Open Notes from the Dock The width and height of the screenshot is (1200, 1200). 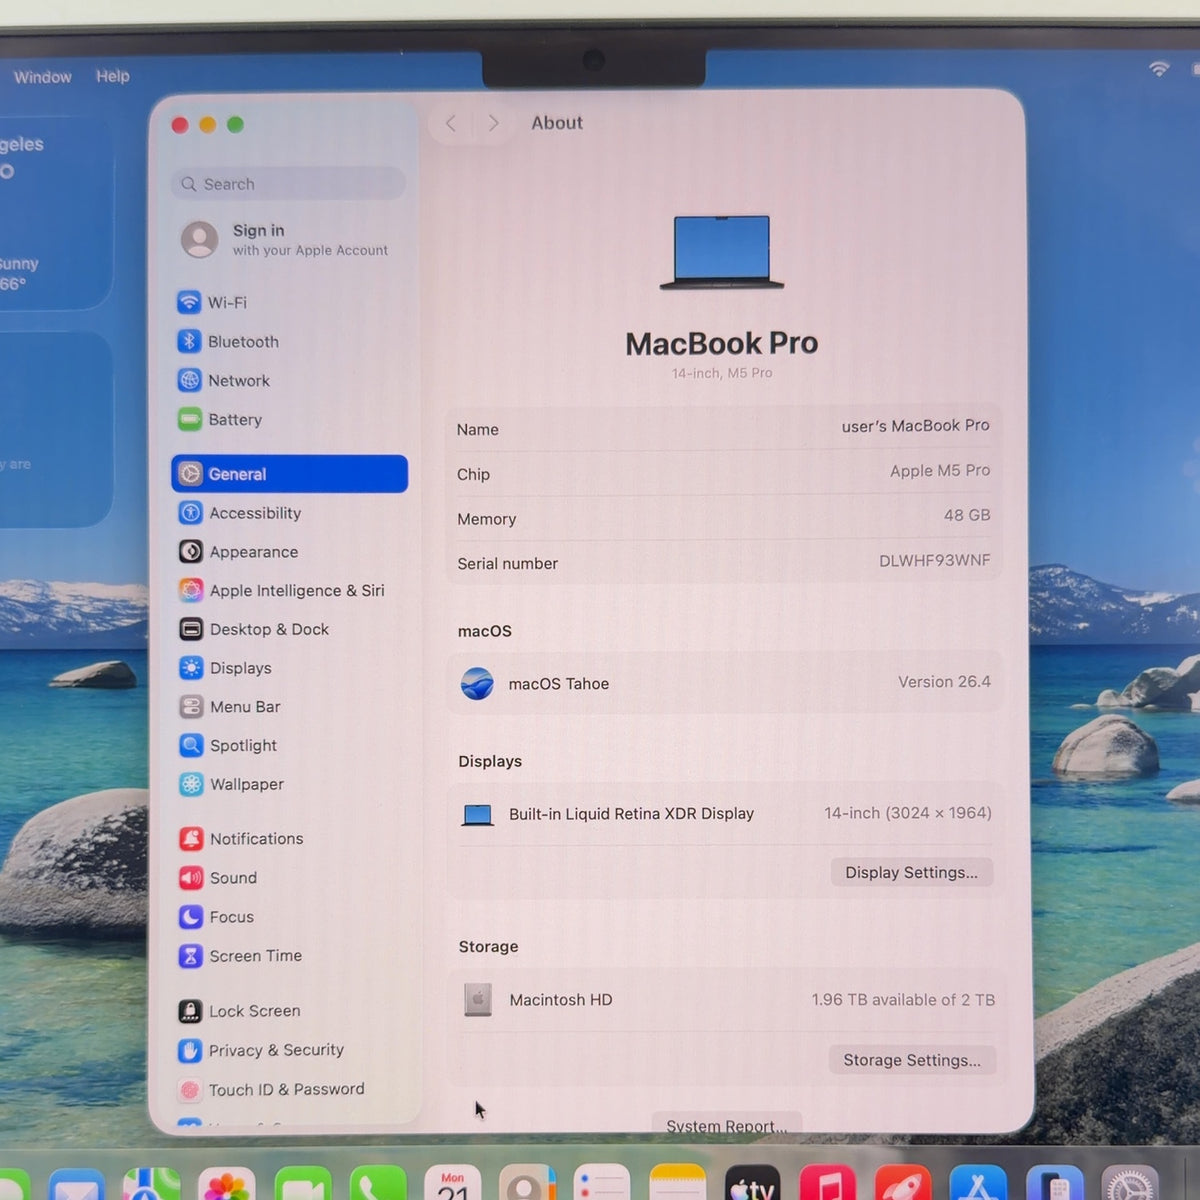678,1184
